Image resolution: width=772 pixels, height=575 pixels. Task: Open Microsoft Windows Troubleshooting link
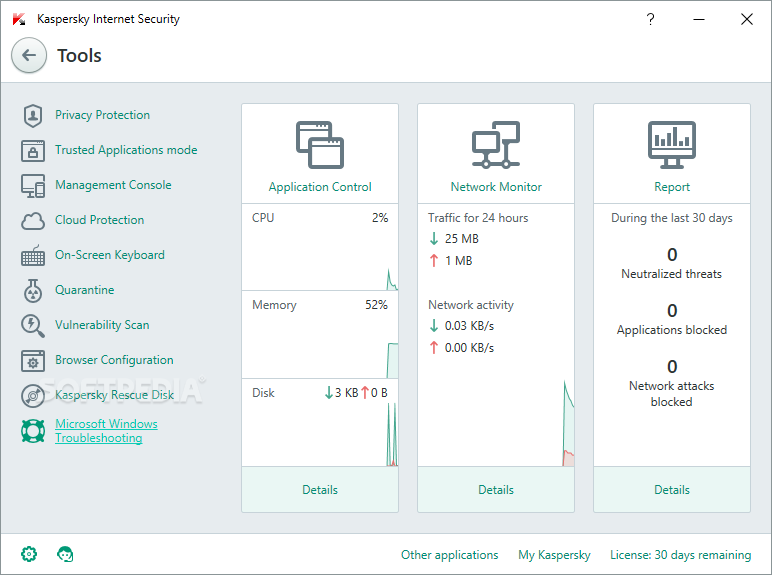(x=106, y=431)
